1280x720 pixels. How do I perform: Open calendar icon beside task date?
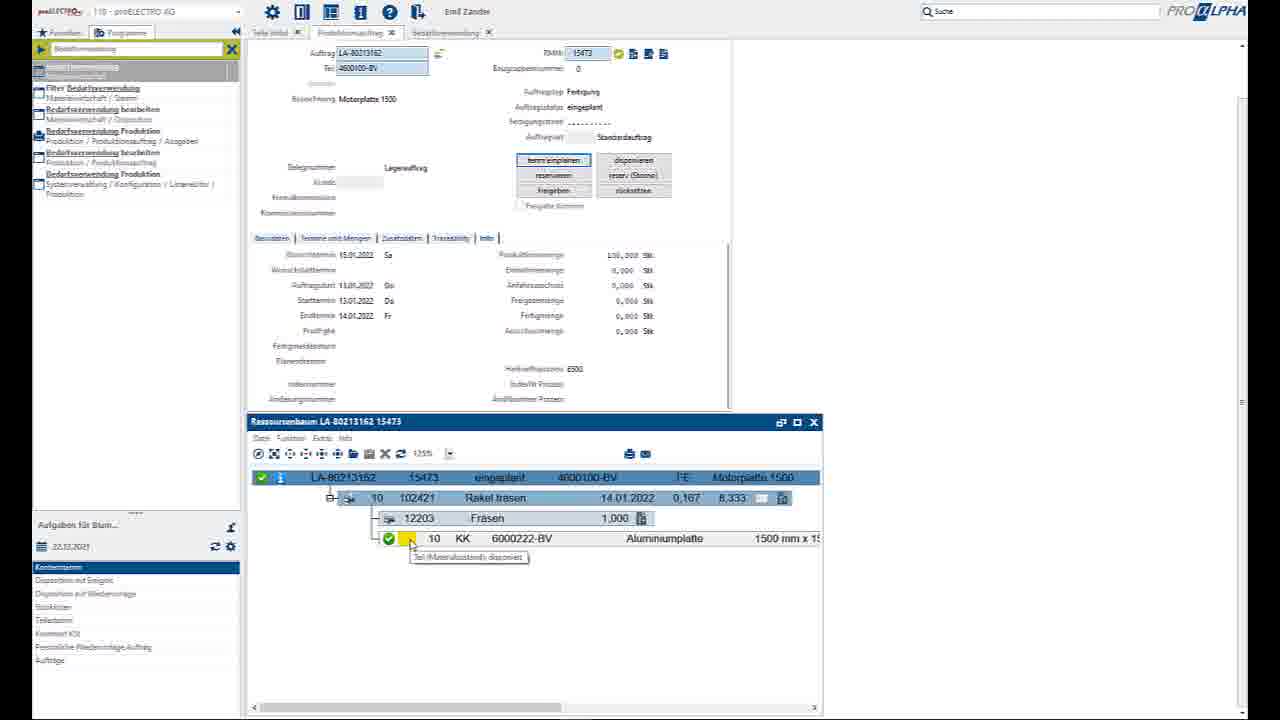pyautogui.click(x=42, y=547)
